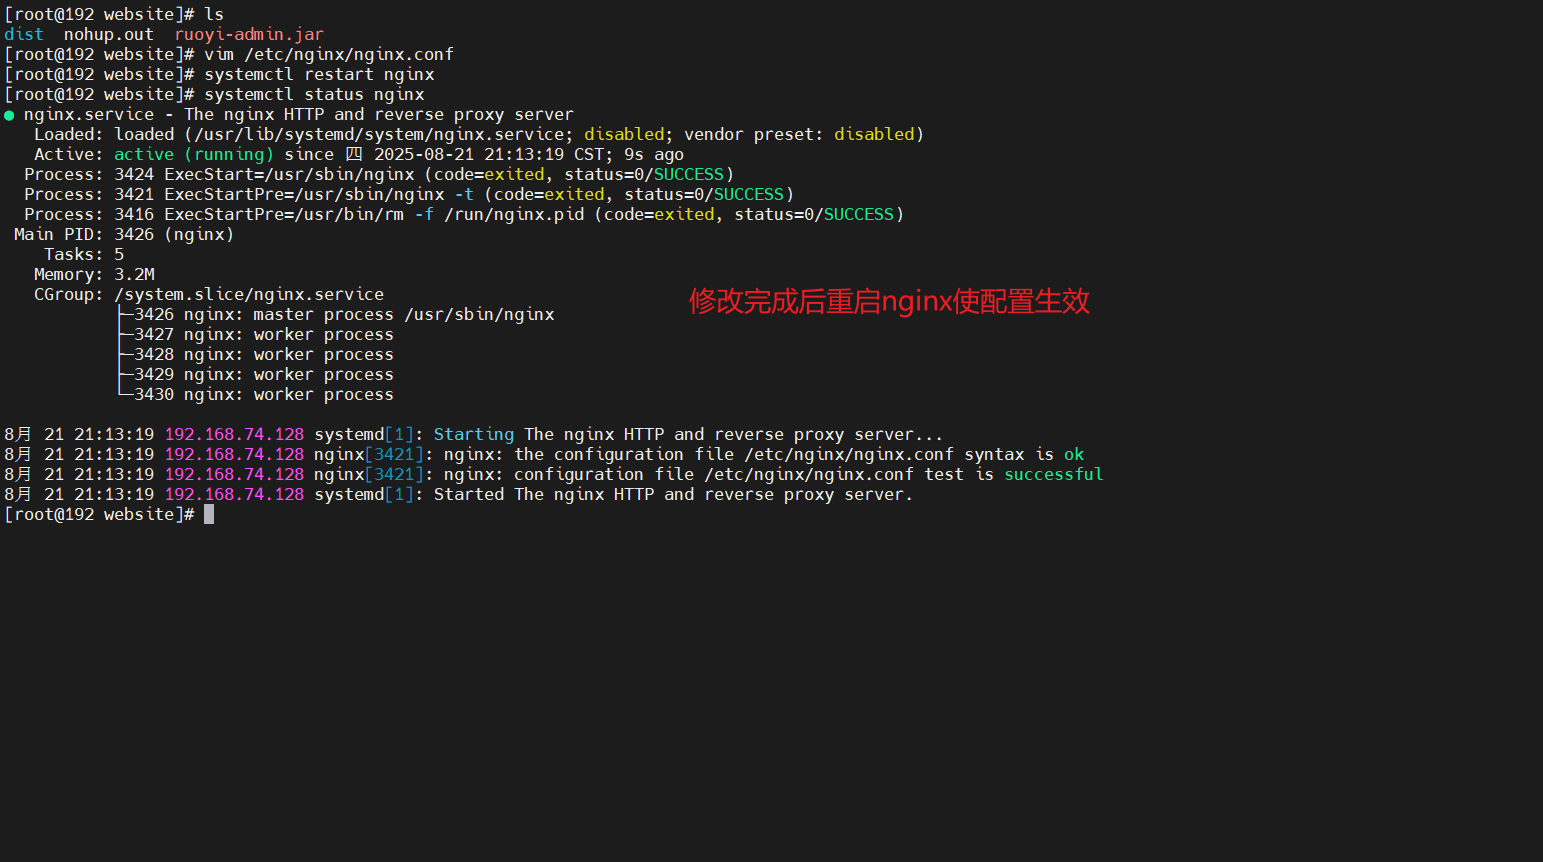Viewport: 1543px width, 862px height.
Task: Click the CGroup '/system.slice/nginx.service' path
Action: point(249,294)
